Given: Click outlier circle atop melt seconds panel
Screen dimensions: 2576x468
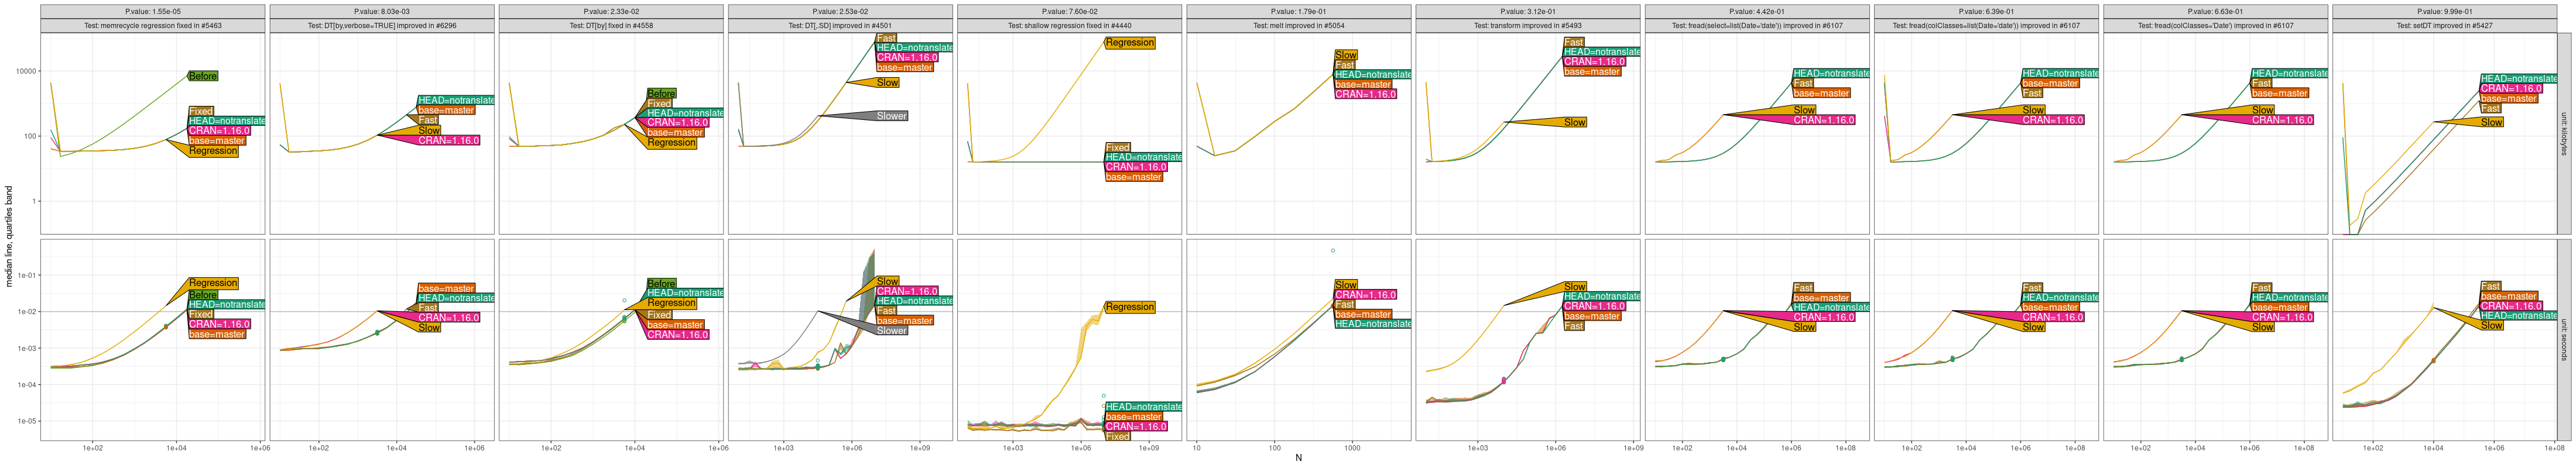Looking at the screenshot, I should click(1333, 251).
